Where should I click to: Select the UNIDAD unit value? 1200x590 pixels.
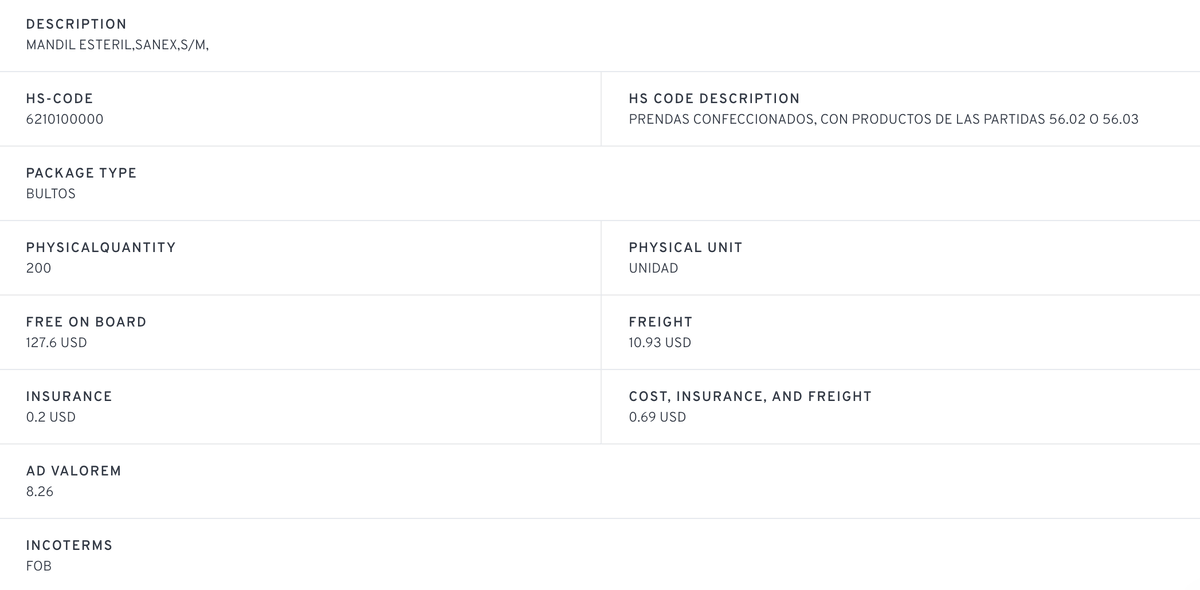tap(653, 268)
